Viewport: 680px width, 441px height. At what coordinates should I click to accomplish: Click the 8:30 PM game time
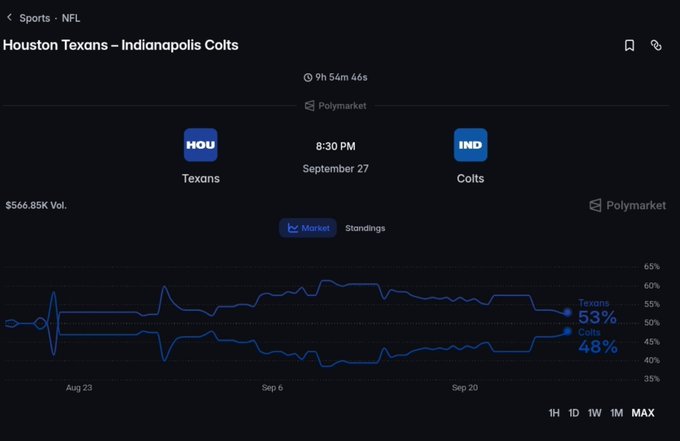click(336, 146)
